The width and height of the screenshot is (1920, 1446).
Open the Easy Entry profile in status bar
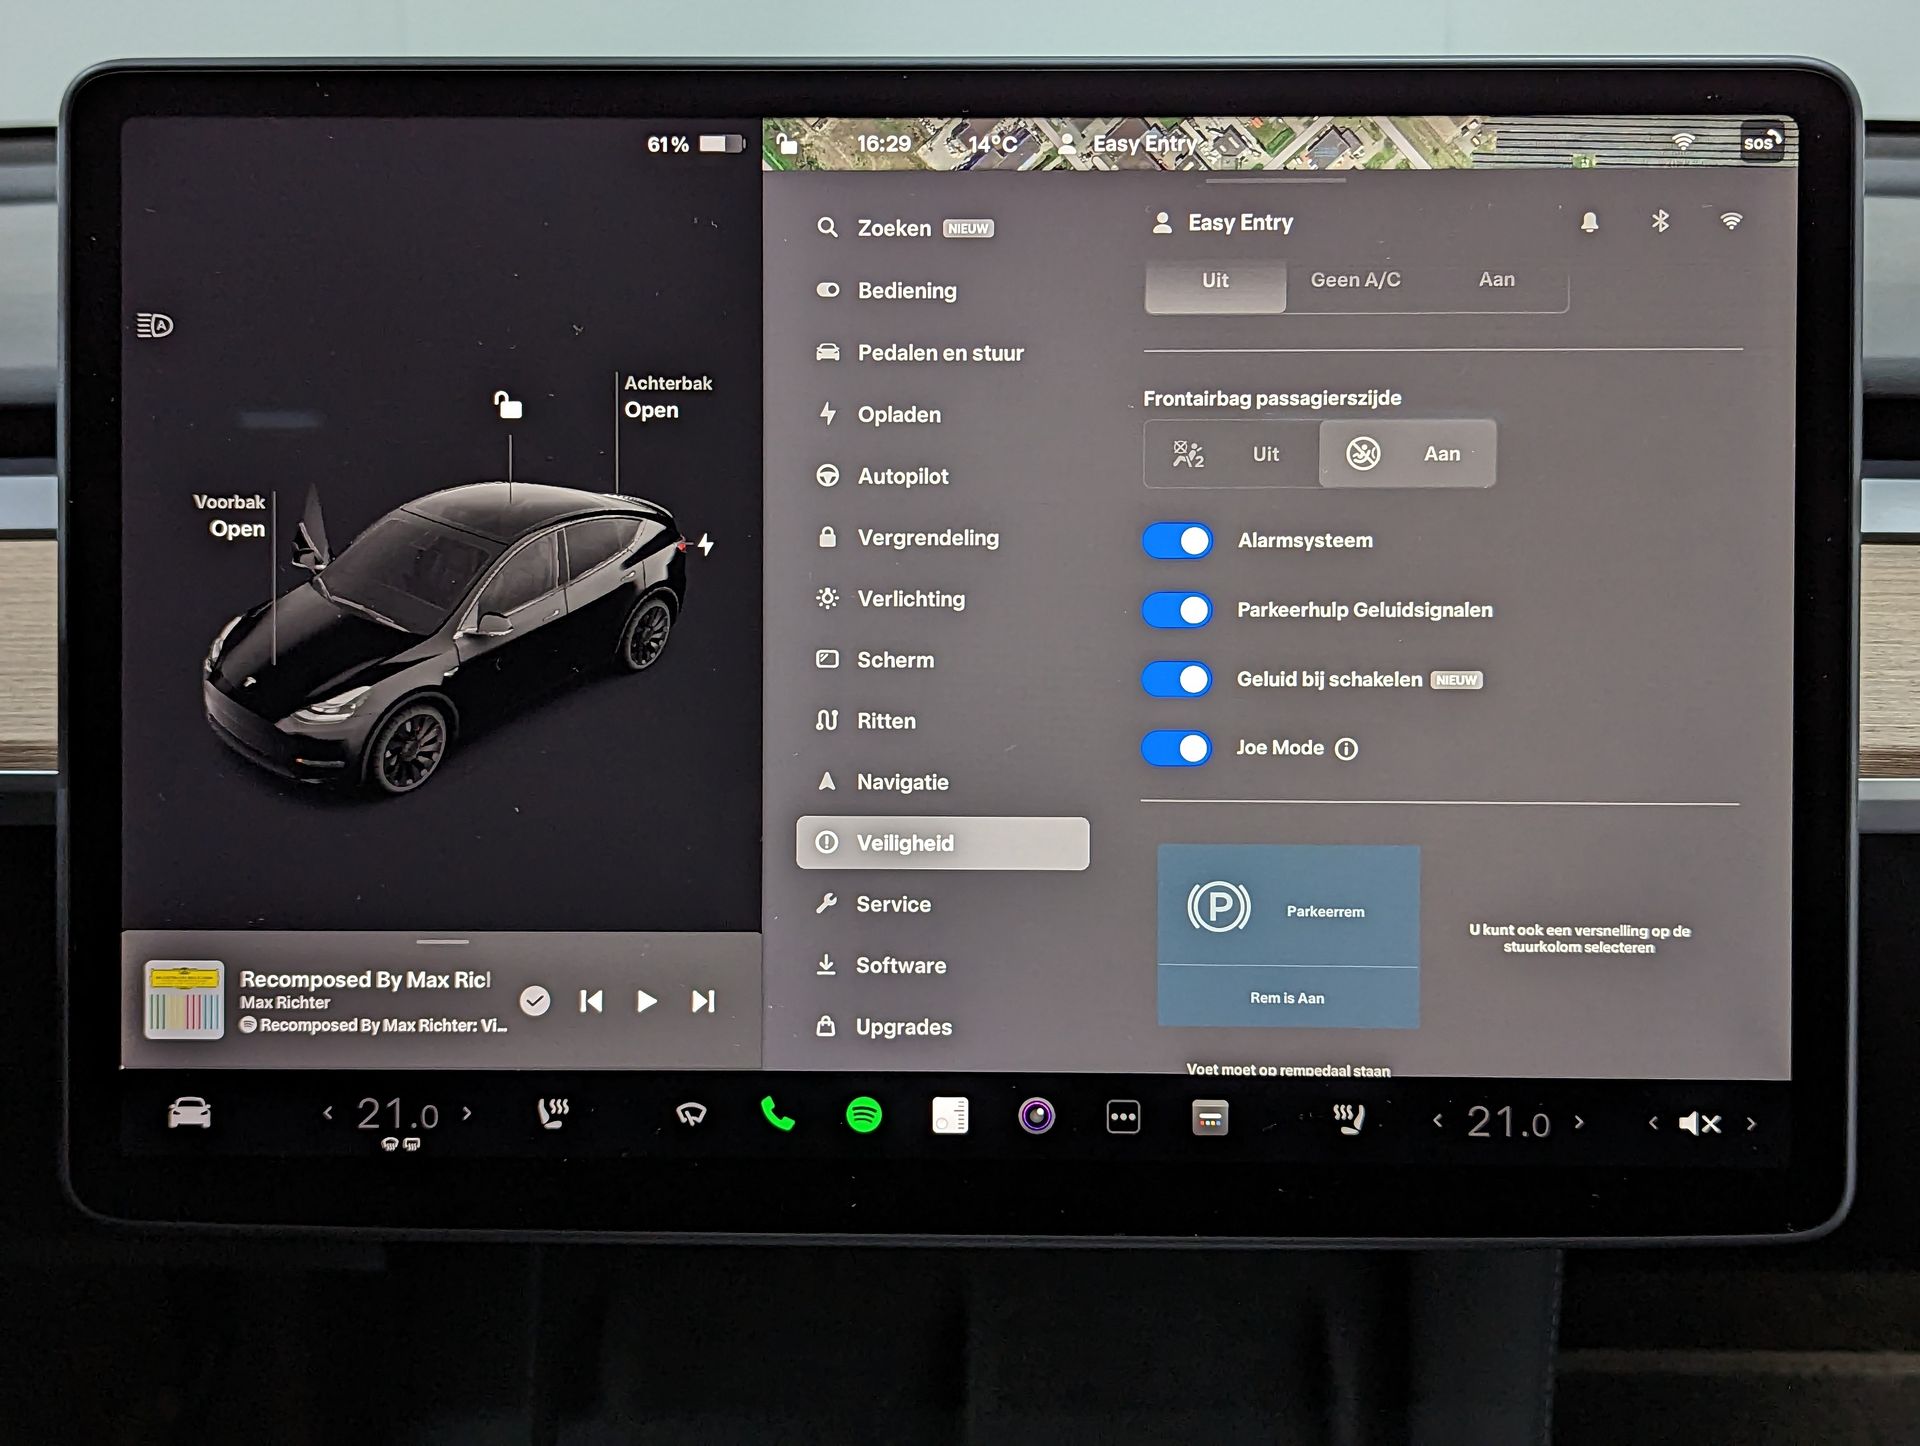[x=1127, y=144]
